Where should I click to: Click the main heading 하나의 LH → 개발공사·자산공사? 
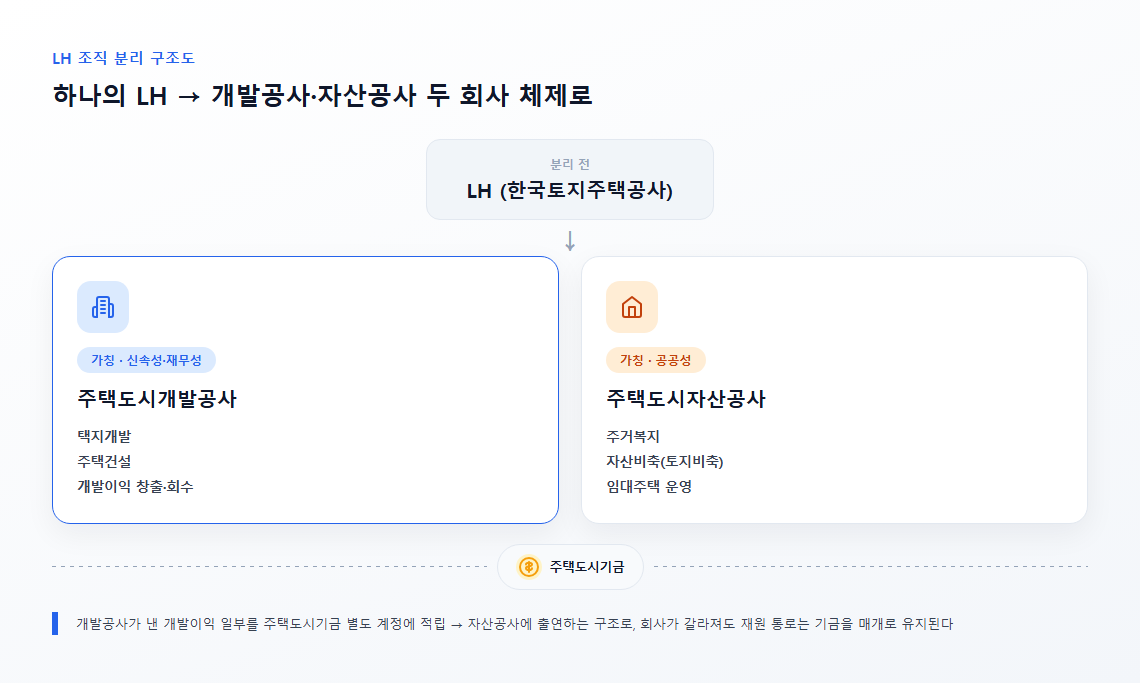tap(322, 95)
